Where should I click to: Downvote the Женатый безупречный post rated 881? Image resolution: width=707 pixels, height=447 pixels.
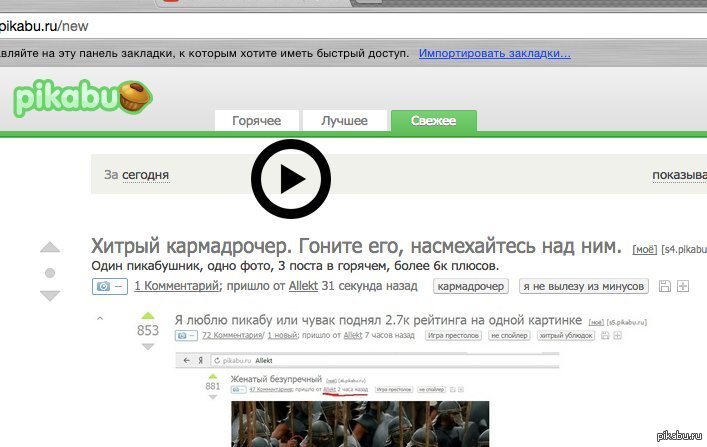tap(213, 397)
